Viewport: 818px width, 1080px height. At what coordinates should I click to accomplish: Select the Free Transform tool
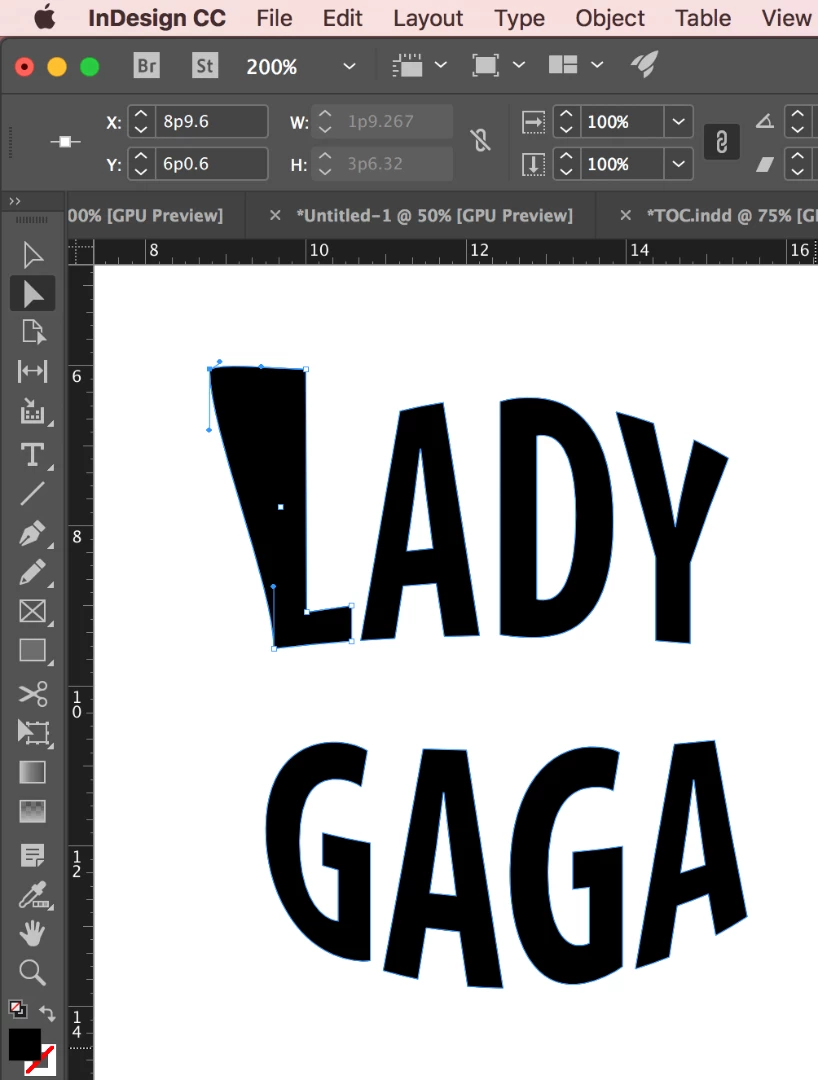(x=32, y=733)
